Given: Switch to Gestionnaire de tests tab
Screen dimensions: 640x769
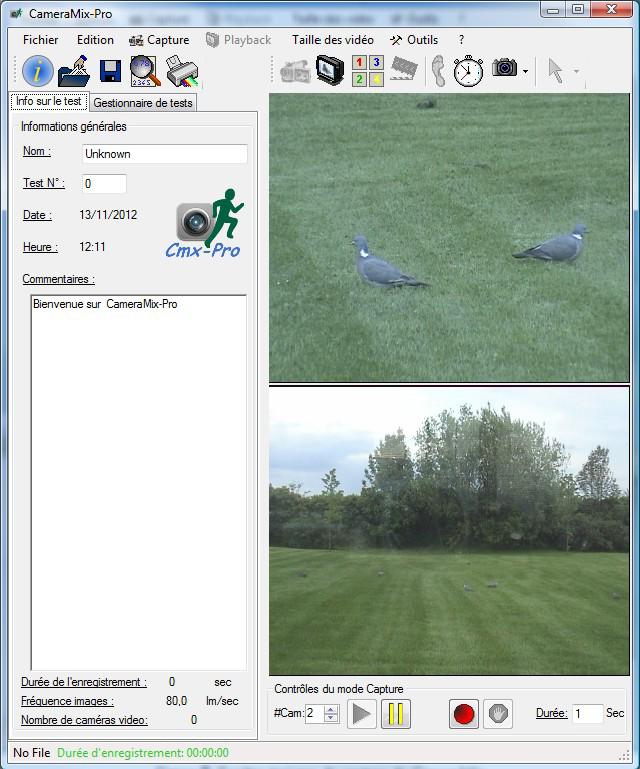Looking at the screenshot, I should point(143,103).
